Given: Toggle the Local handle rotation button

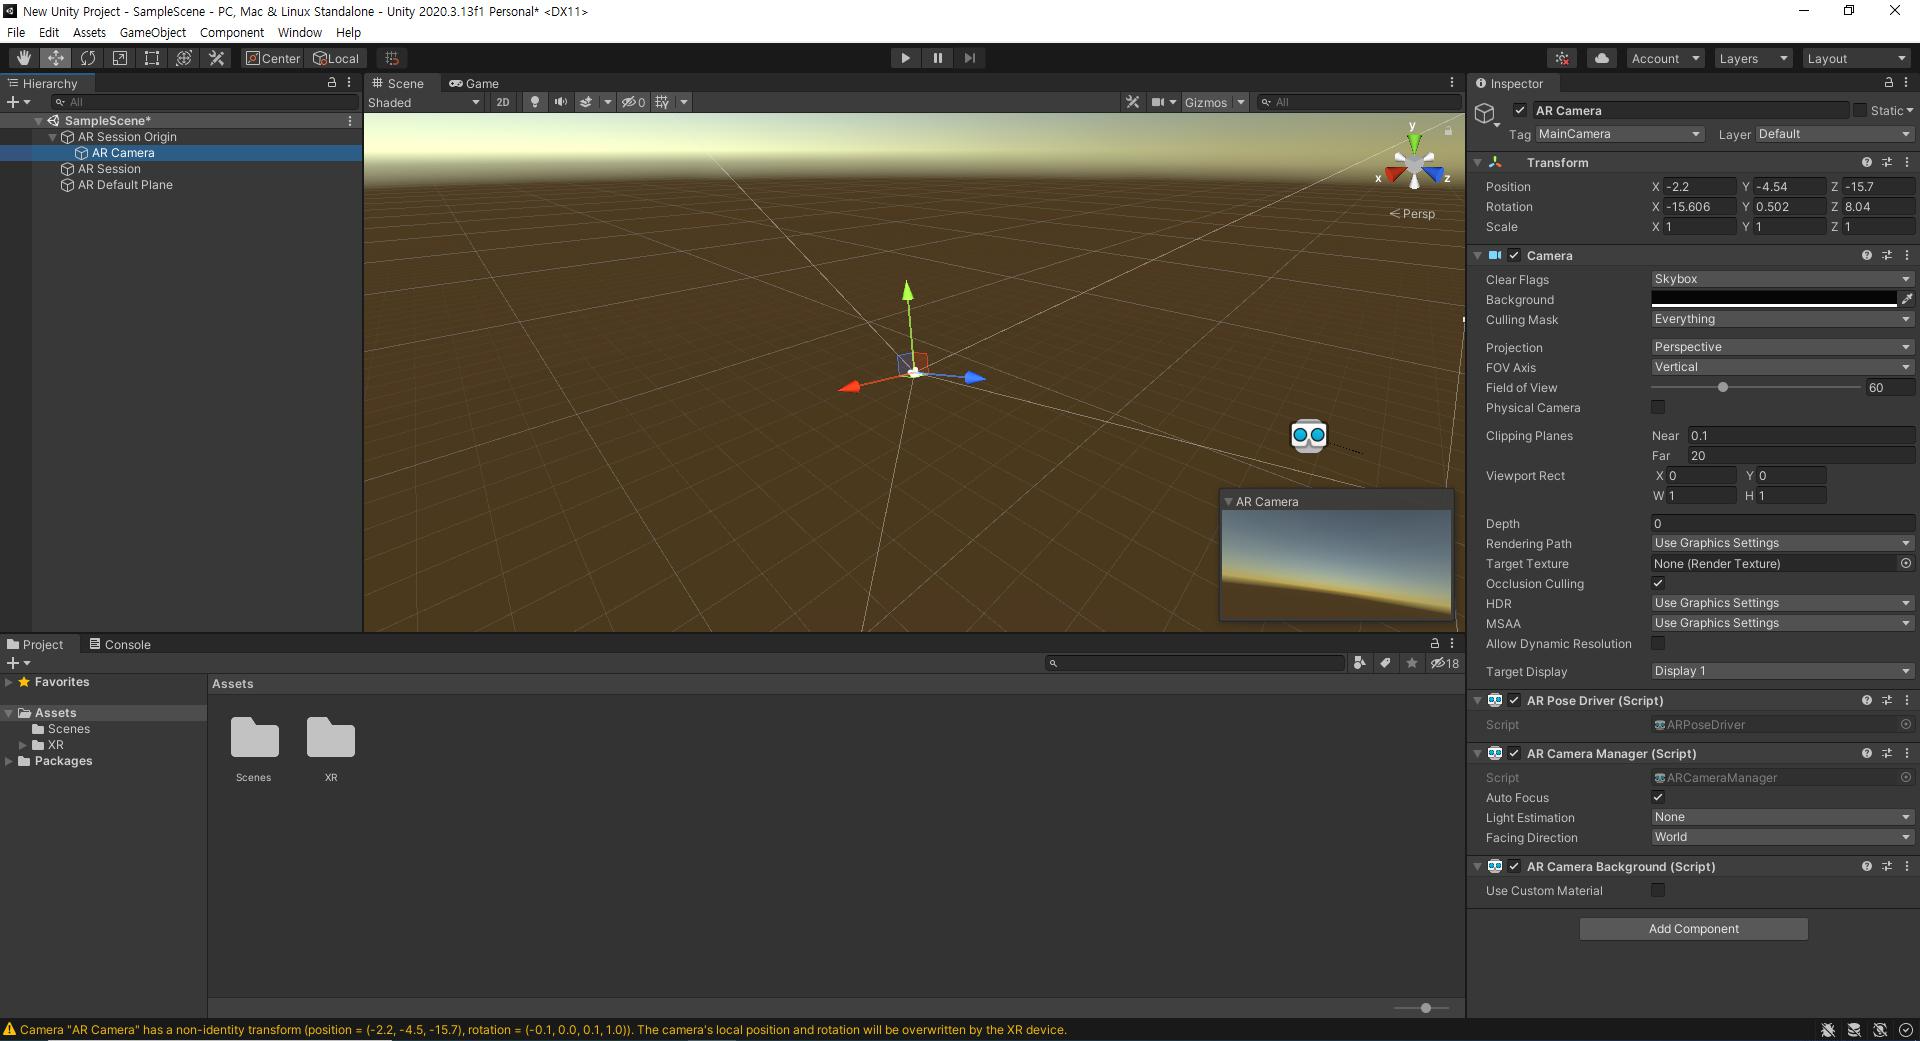Looking at the screenshot, I should [x=336, y=58].
